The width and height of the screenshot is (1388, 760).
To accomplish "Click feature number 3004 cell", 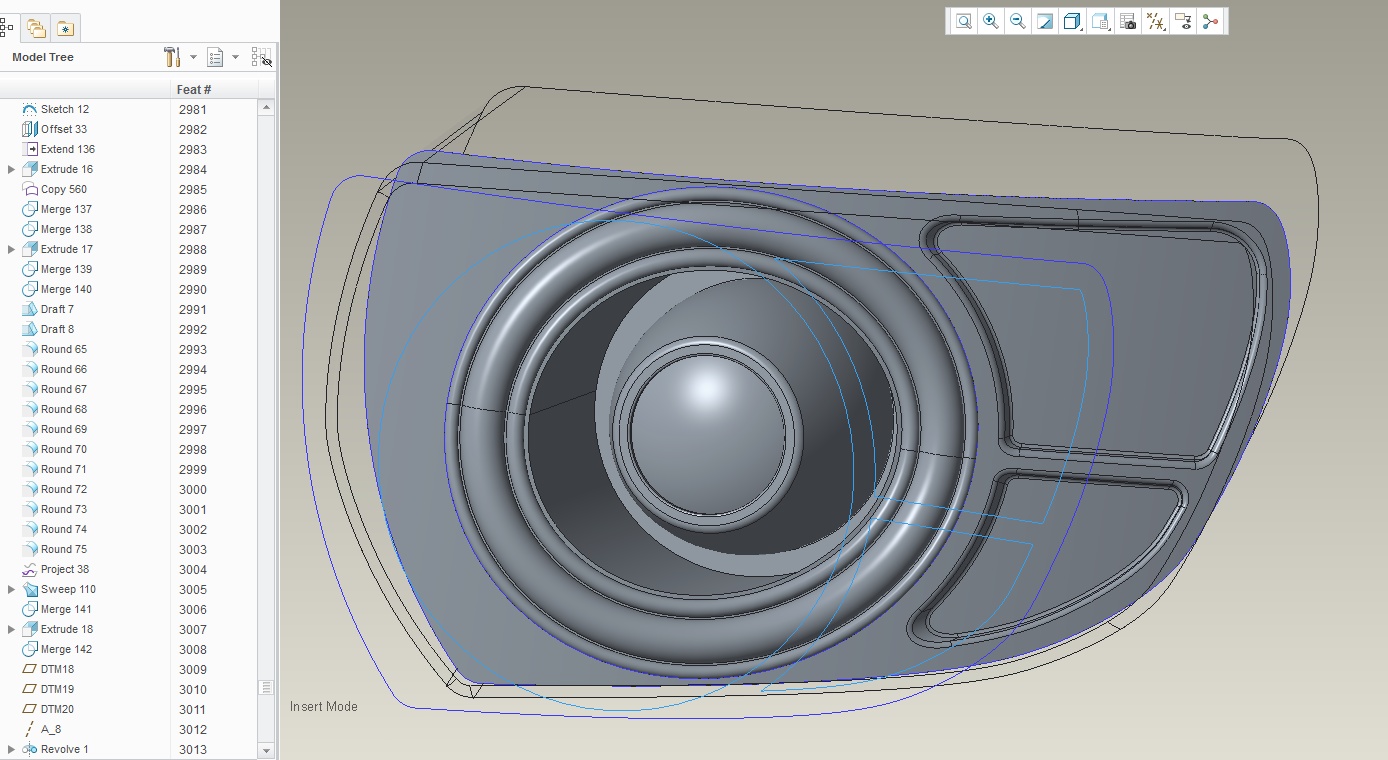I will 193,569.
